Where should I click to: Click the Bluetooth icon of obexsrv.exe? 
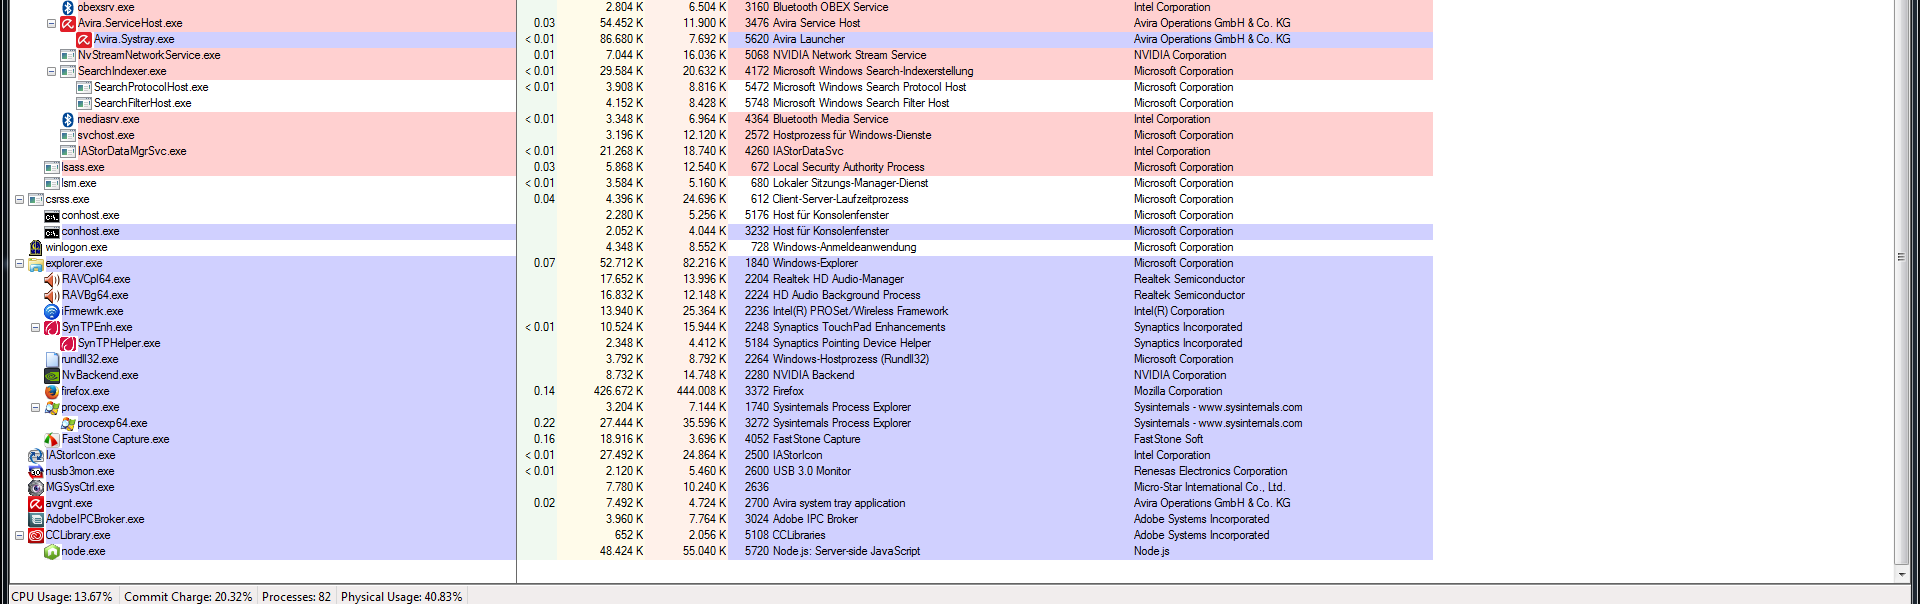point(68,7)
